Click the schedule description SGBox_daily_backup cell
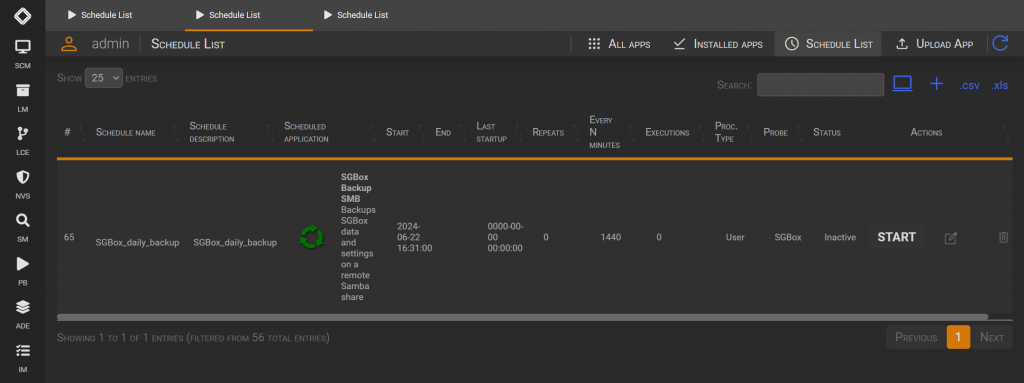The width and height of the screenshot is (1024, 383). click(235, 242)
